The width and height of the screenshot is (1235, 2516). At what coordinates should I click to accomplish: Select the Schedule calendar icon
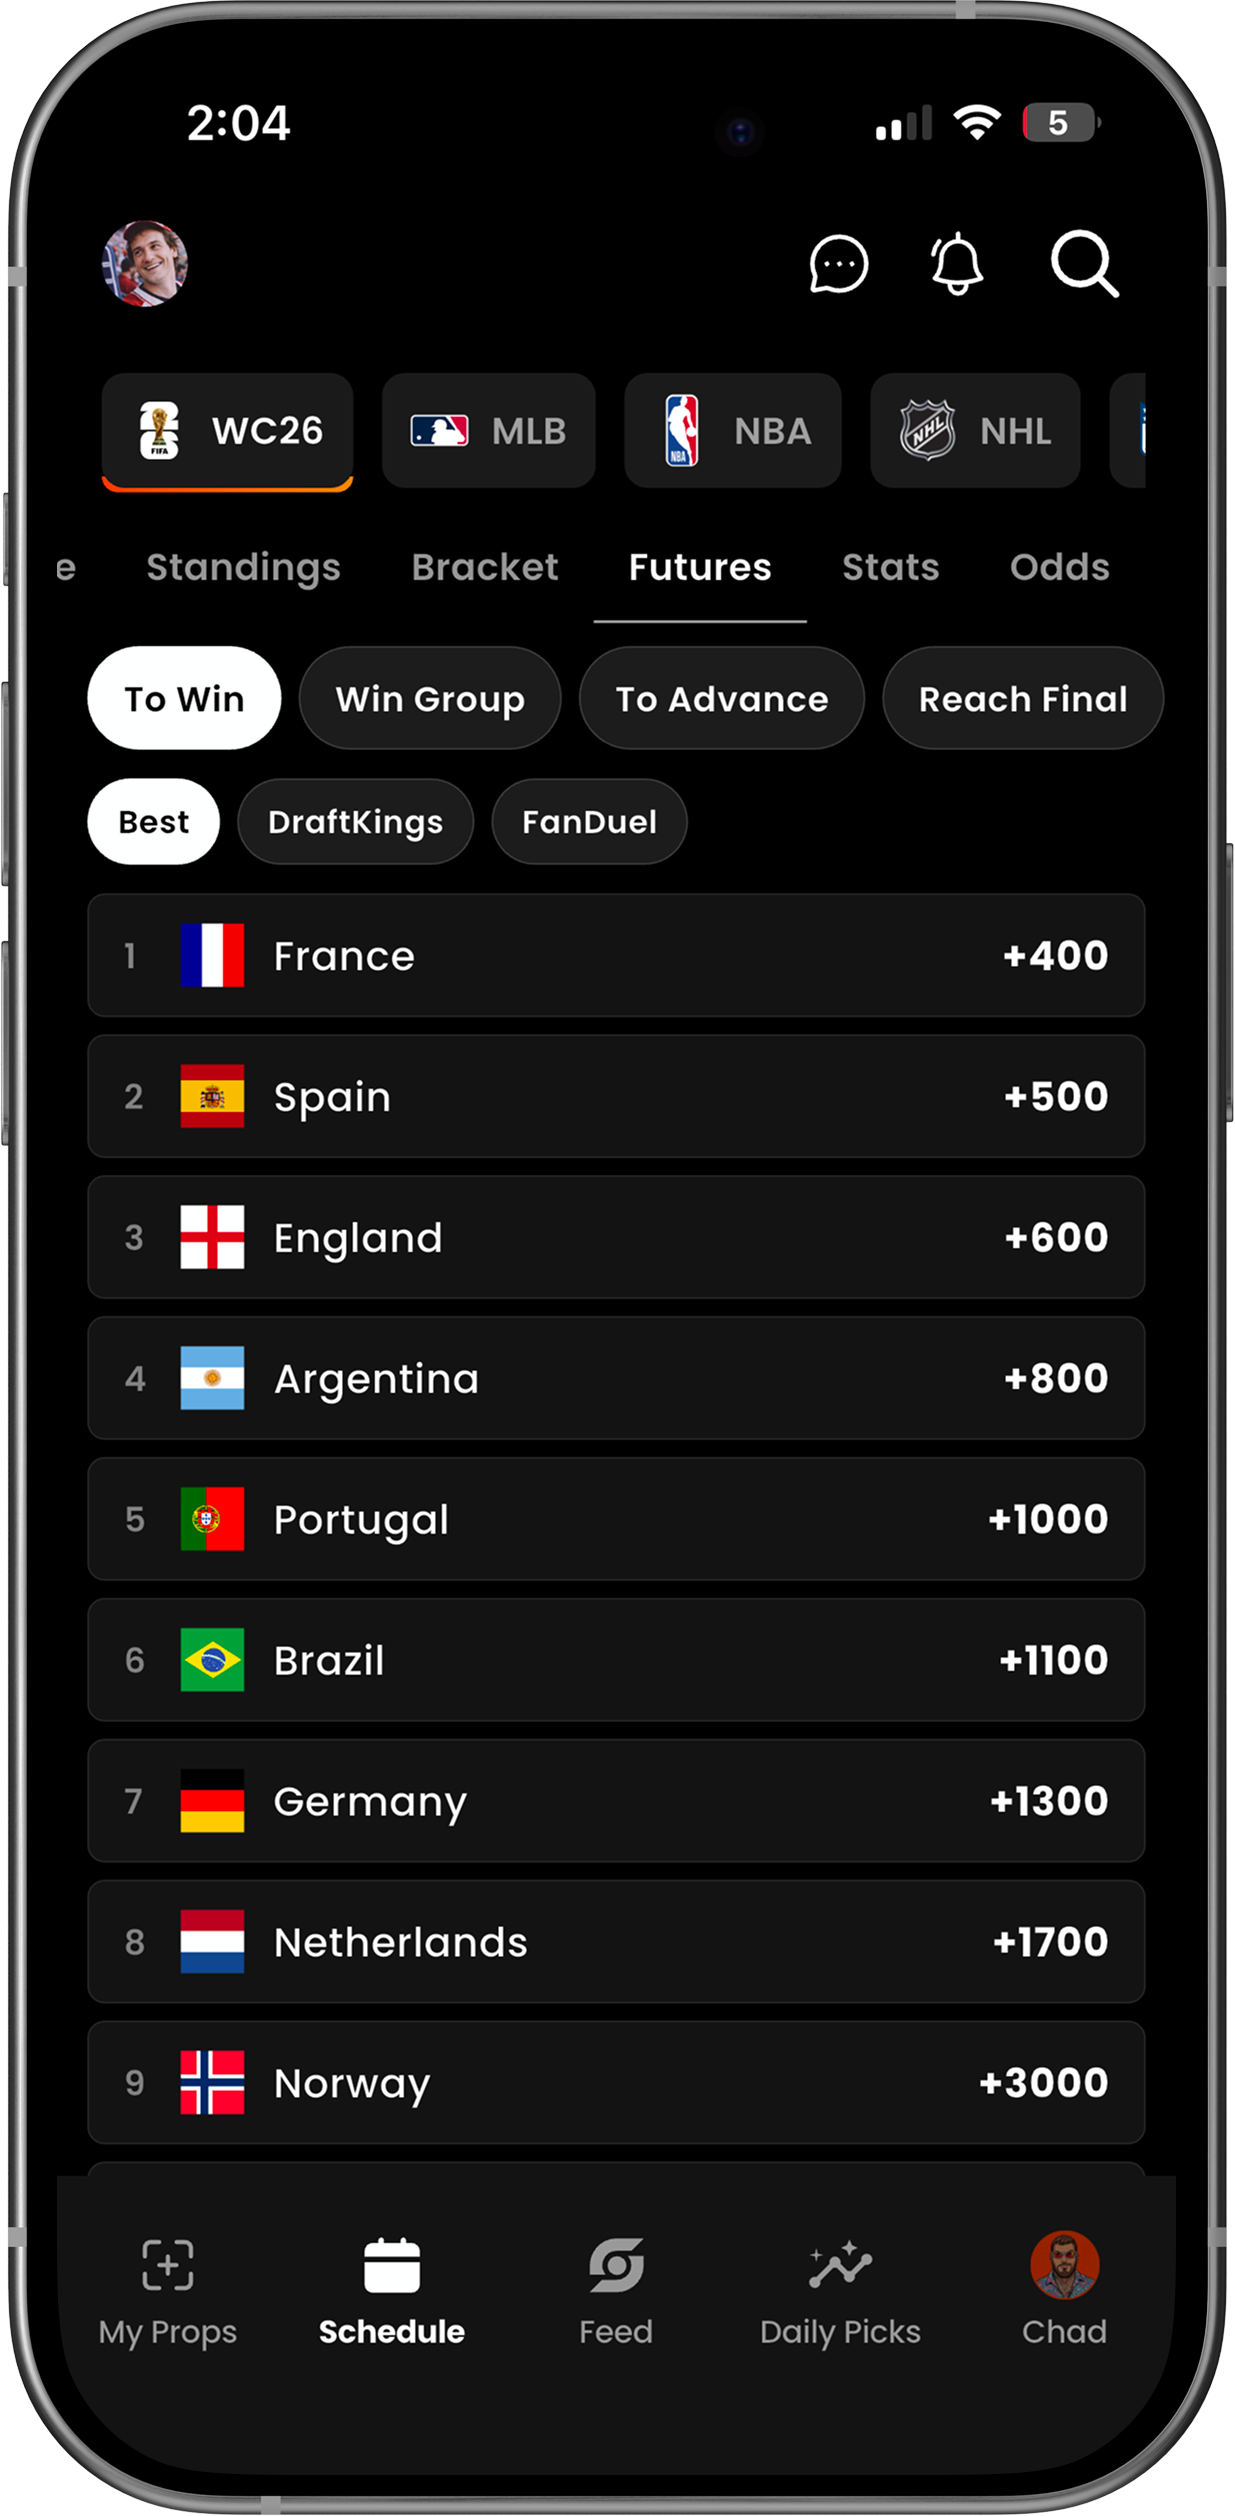pyautogui.click(x=392, y=2266)
